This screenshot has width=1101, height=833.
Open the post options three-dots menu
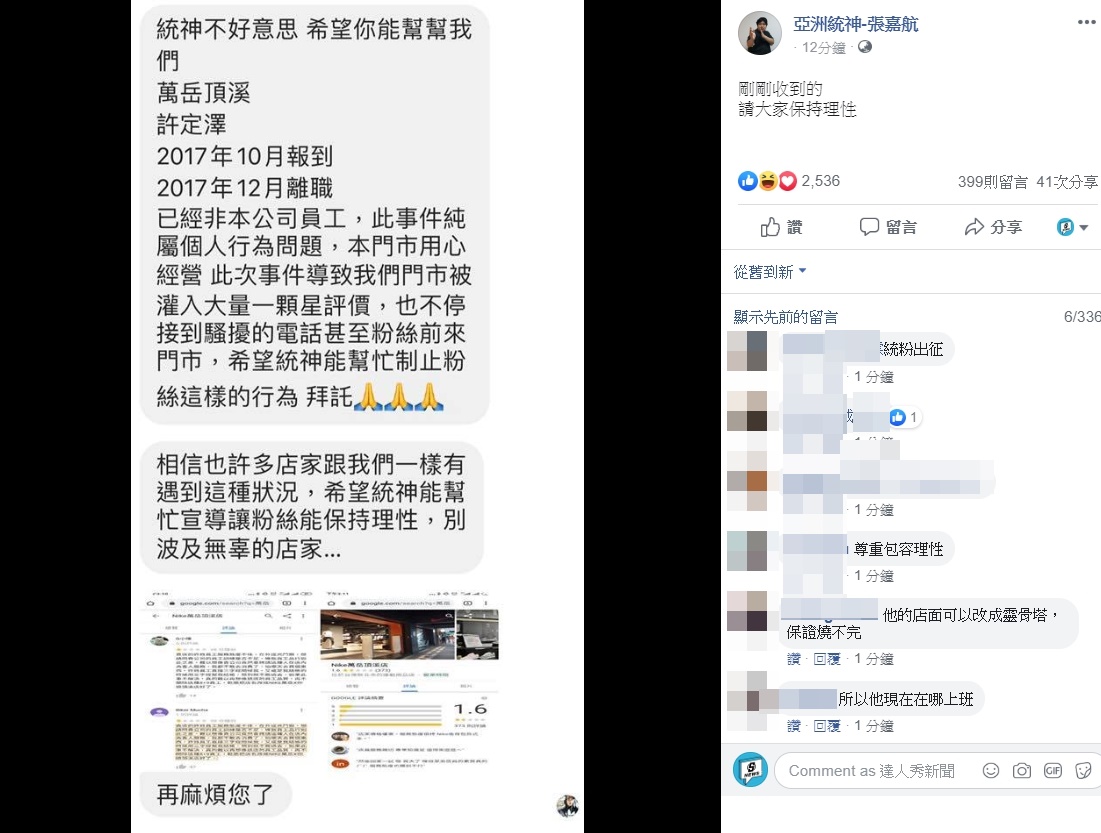[1086, 22]
